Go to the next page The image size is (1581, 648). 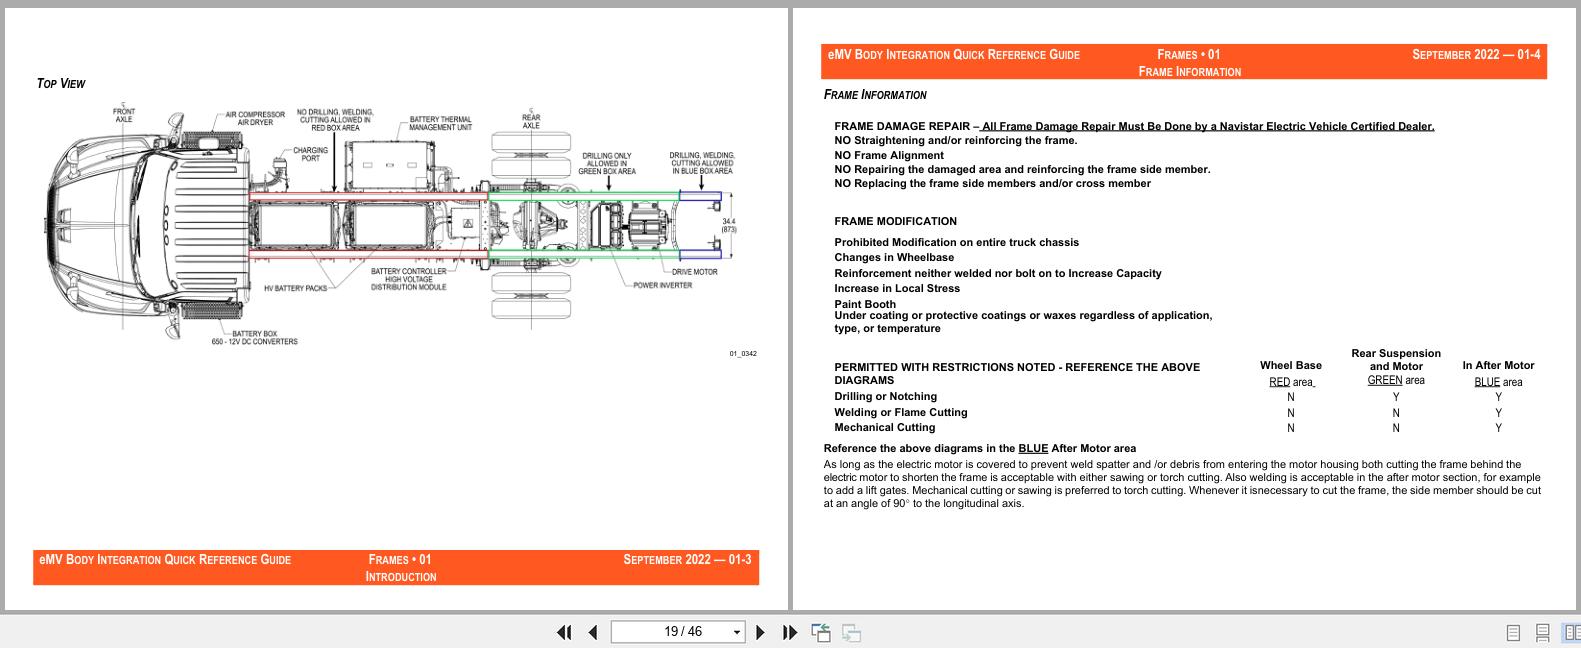(760, 632)
